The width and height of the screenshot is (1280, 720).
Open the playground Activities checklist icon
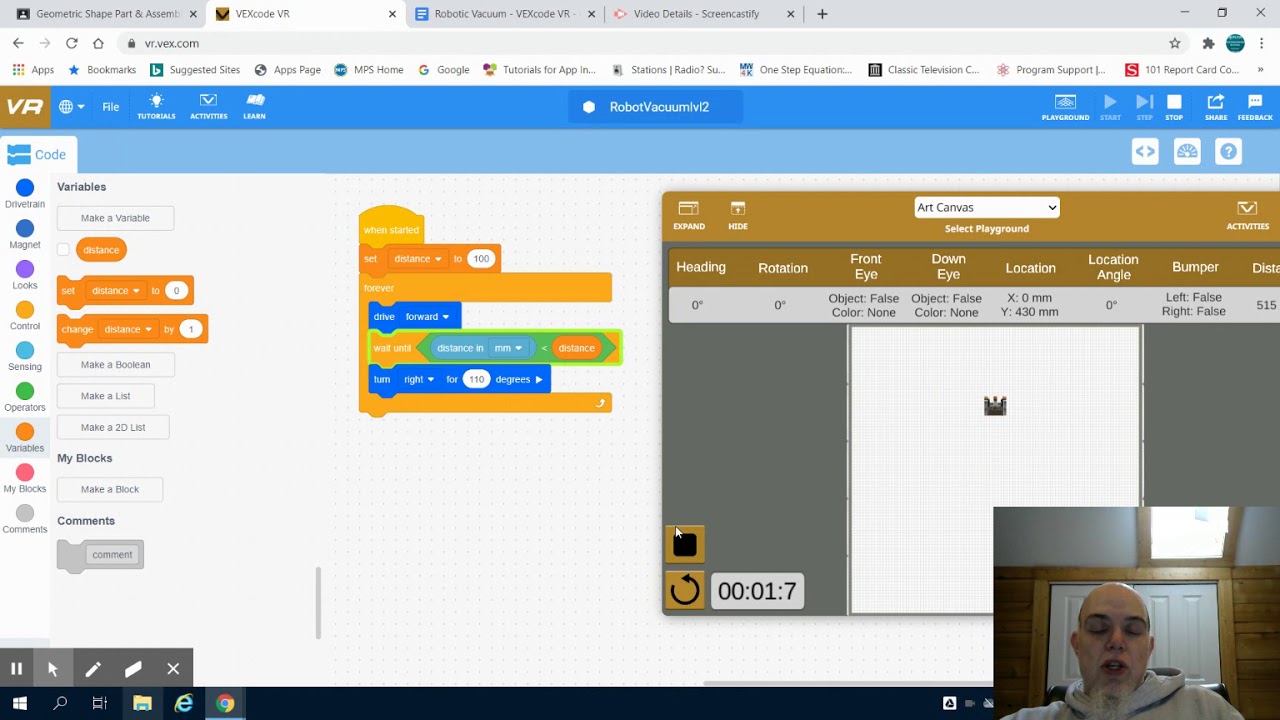click(1247, 214)
